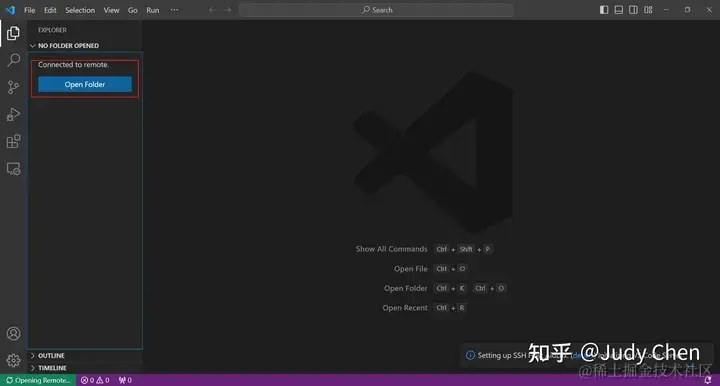Show more menus via the ellipsis
Screen dimensions: 720x386
174,10
